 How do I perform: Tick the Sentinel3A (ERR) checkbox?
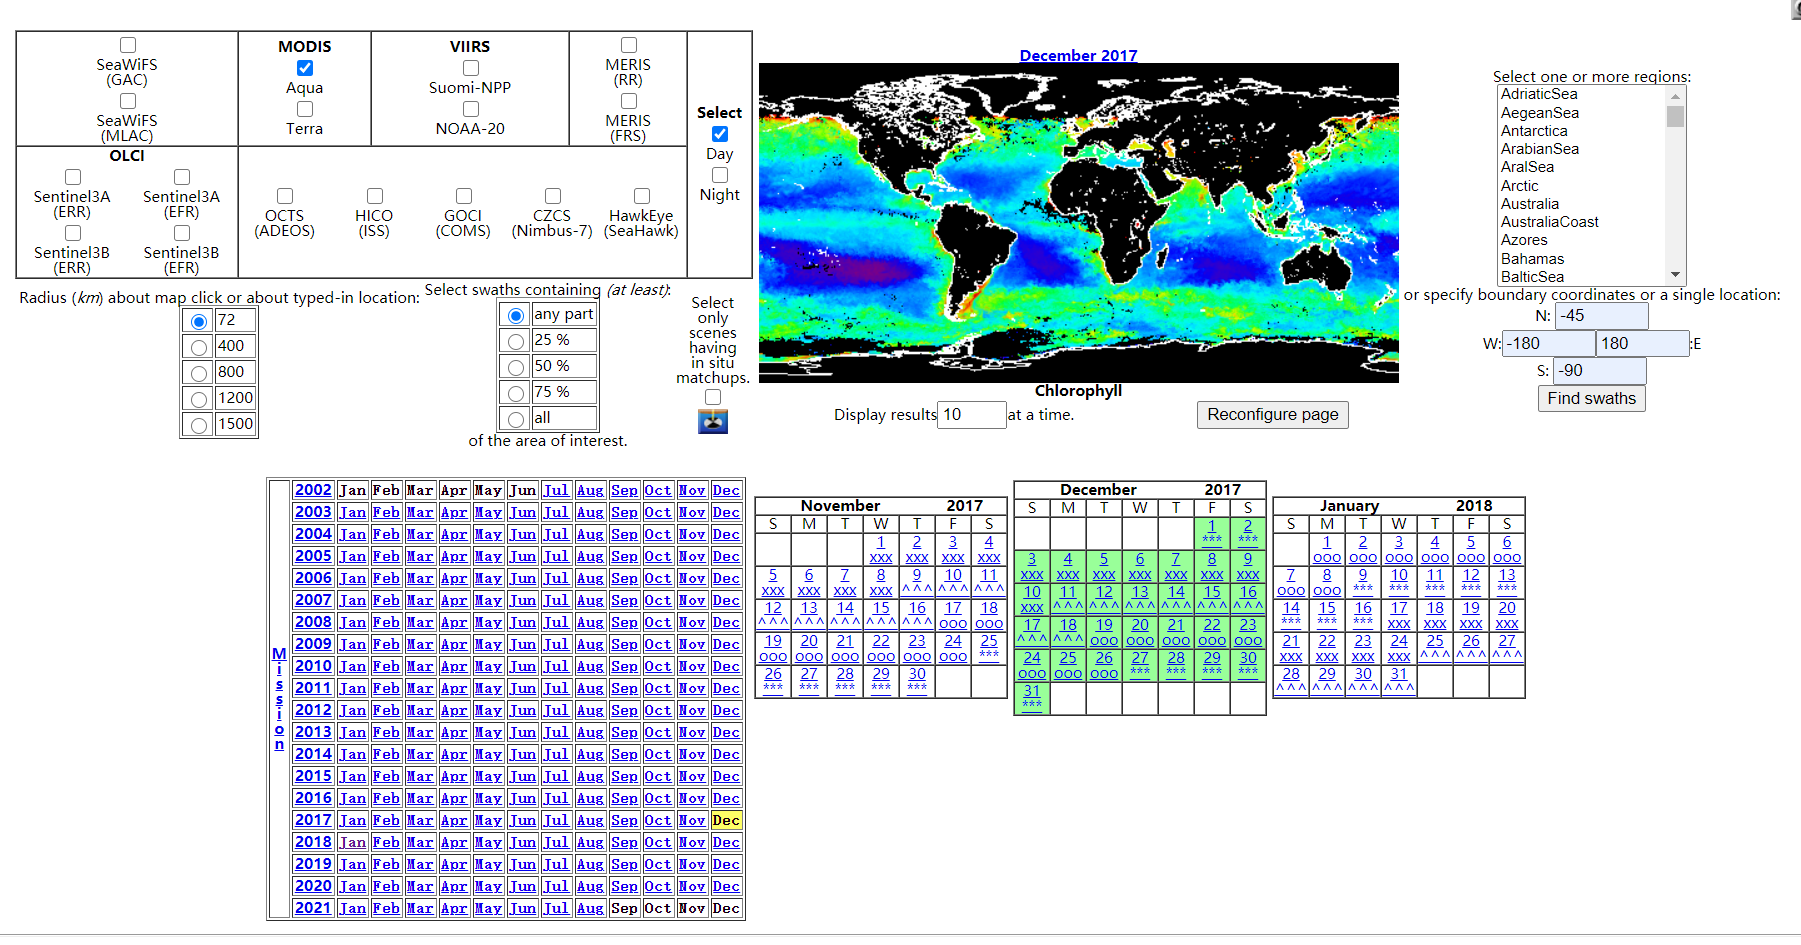point(73,177)
